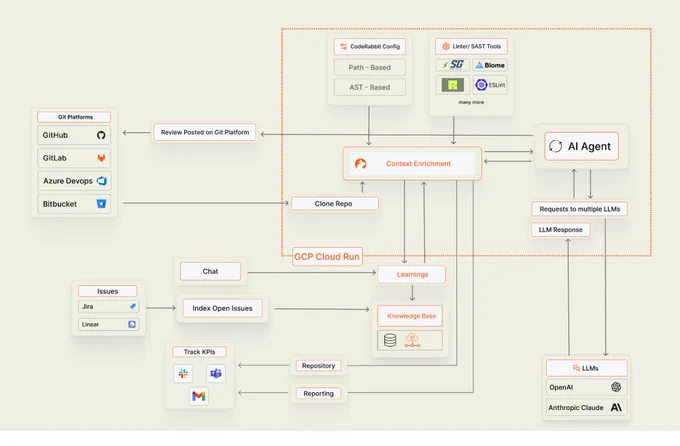680x446 pixels.
Task: Click the LLM Response label
Action: 561,230
